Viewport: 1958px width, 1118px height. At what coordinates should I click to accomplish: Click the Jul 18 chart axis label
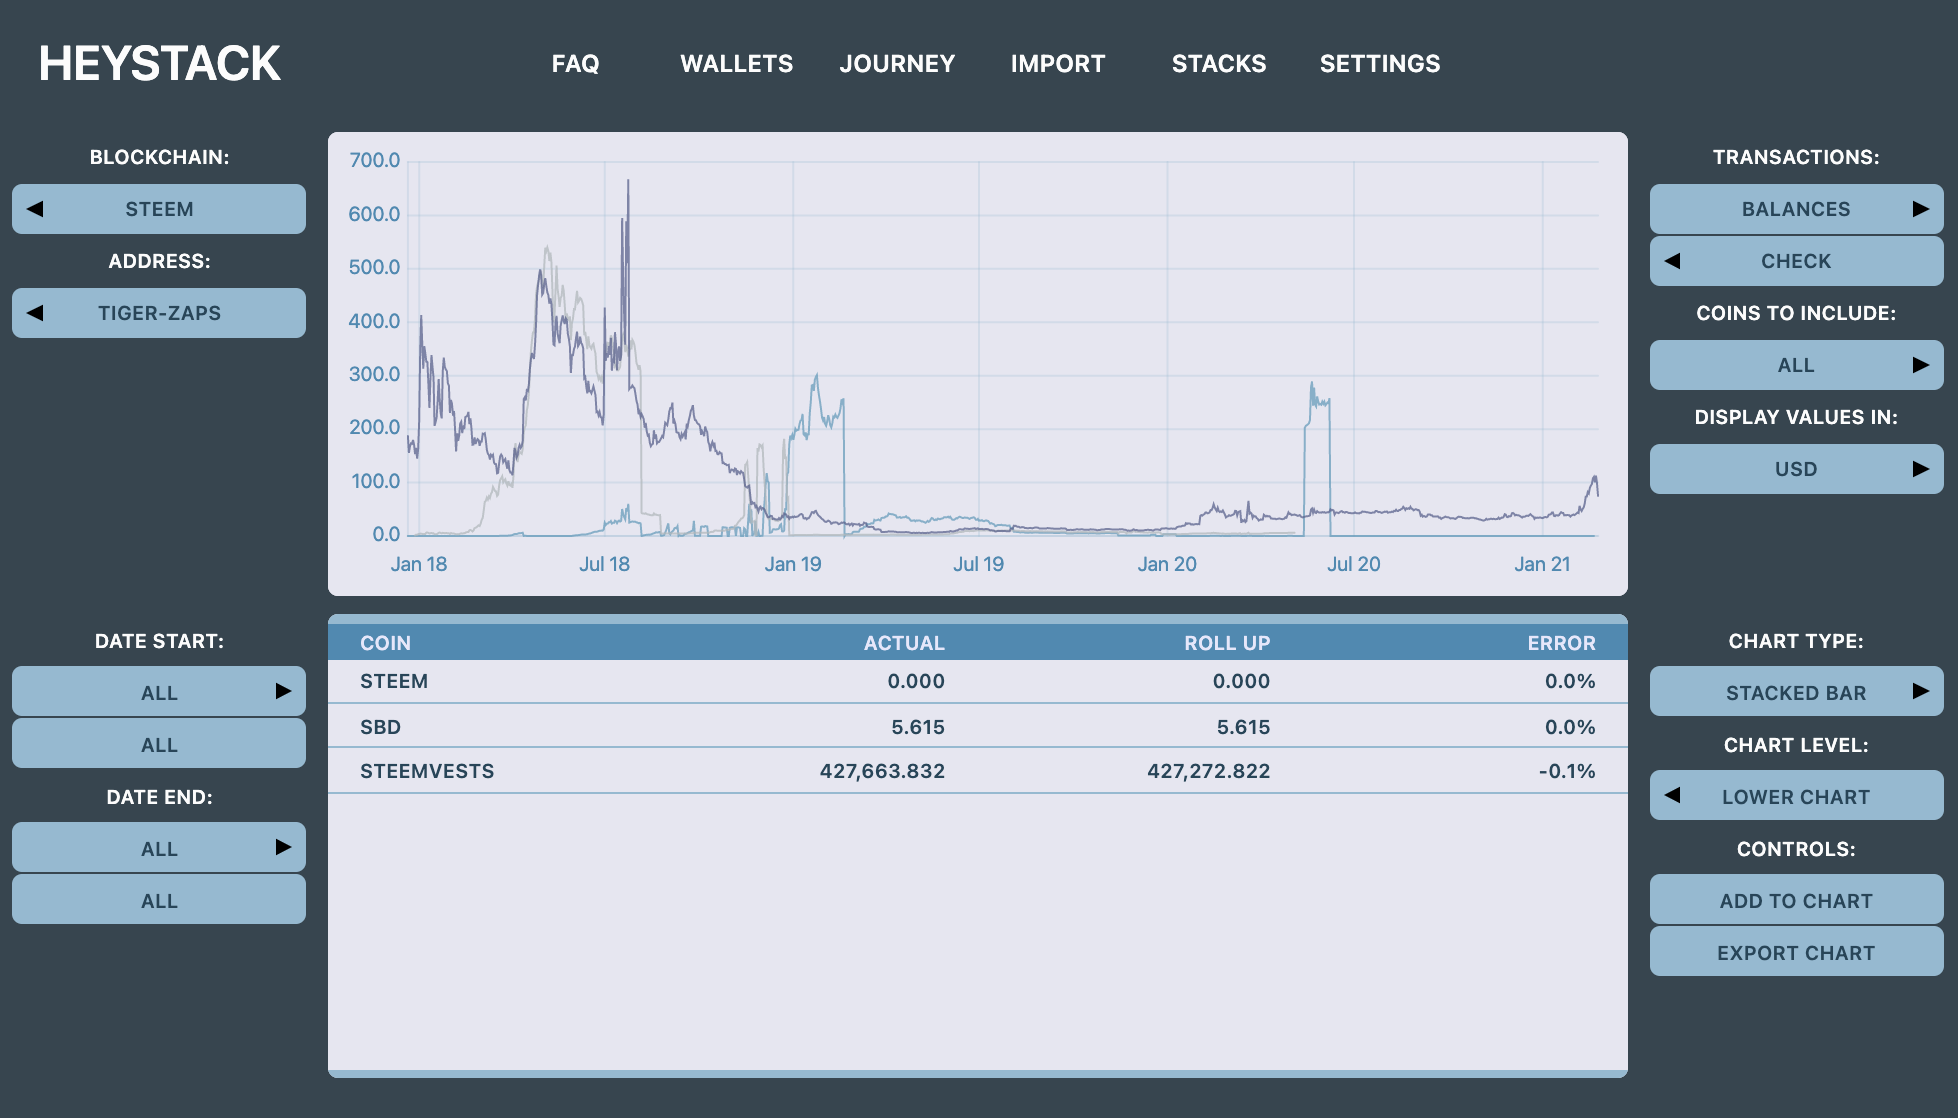click(x=605, y=564)
